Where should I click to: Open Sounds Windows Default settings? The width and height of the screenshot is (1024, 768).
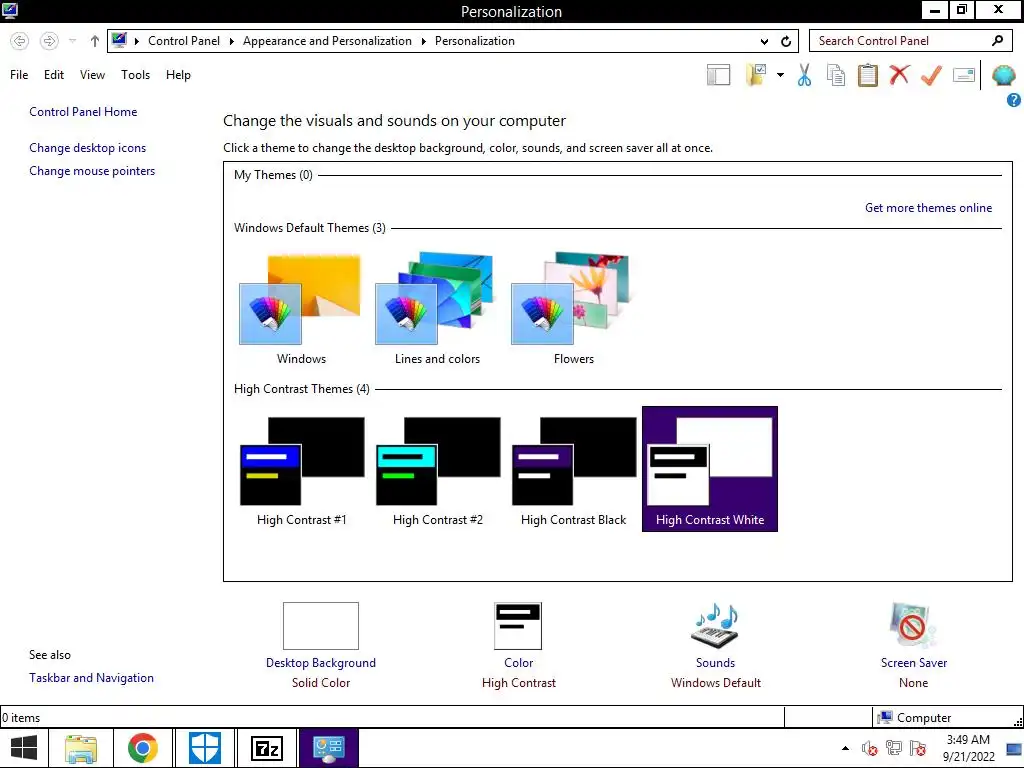(715, 646)
